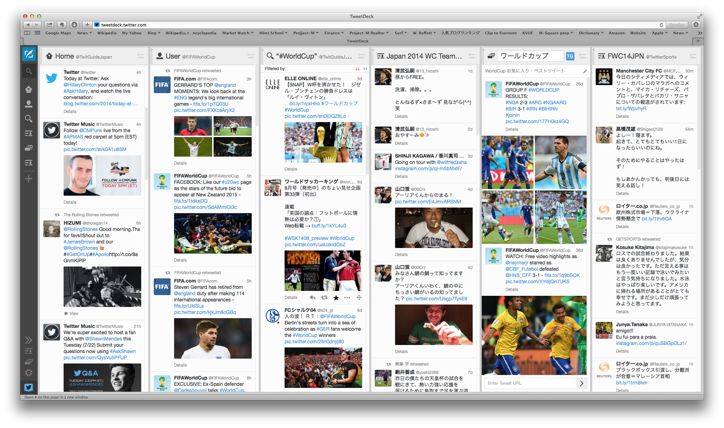Screen dimensions: 724x428
Task: Click the Enter Tweet URL field
Action: point(530,383)
